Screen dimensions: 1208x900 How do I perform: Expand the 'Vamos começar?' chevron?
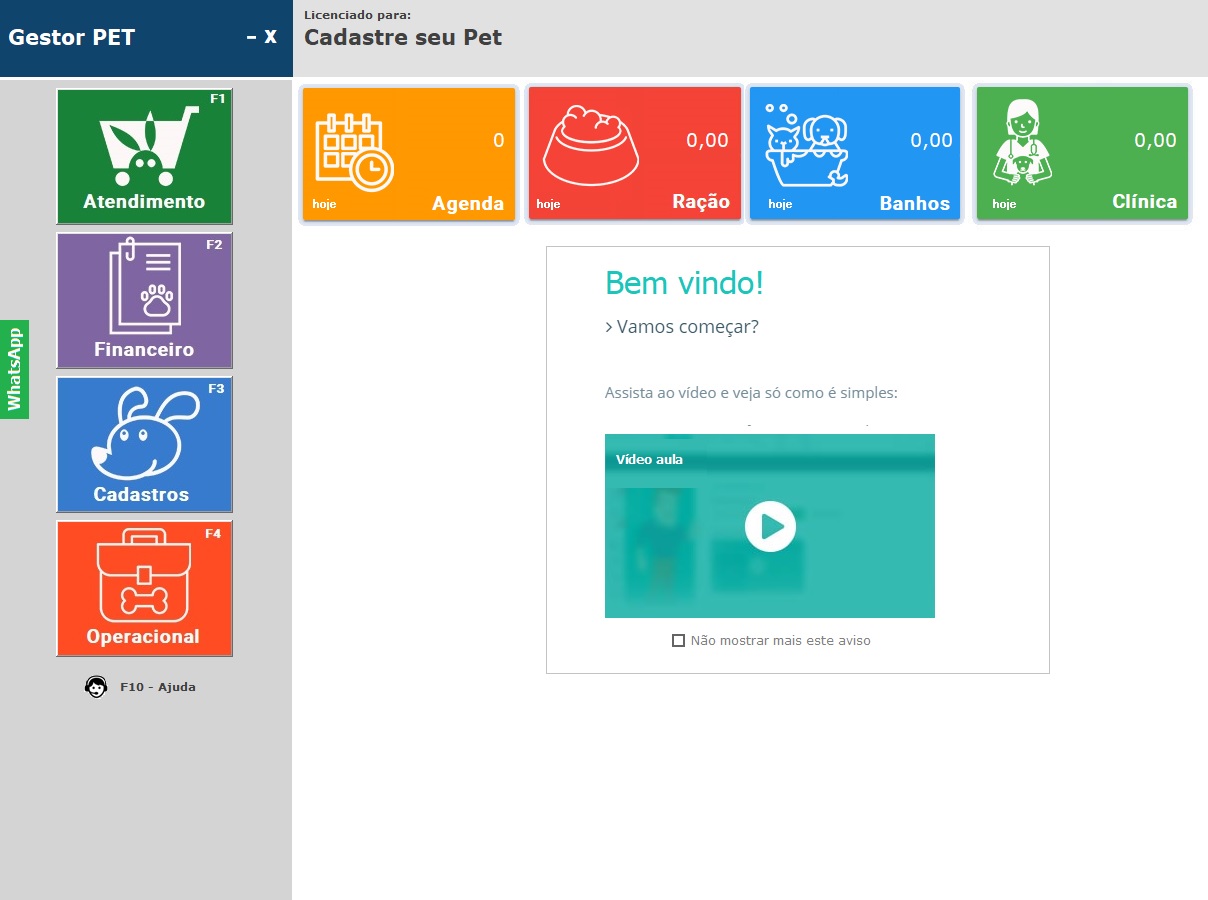609,328
